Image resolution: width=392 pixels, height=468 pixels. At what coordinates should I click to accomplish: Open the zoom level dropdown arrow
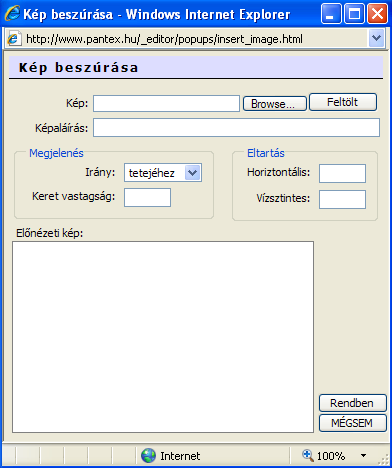(363, 456)
